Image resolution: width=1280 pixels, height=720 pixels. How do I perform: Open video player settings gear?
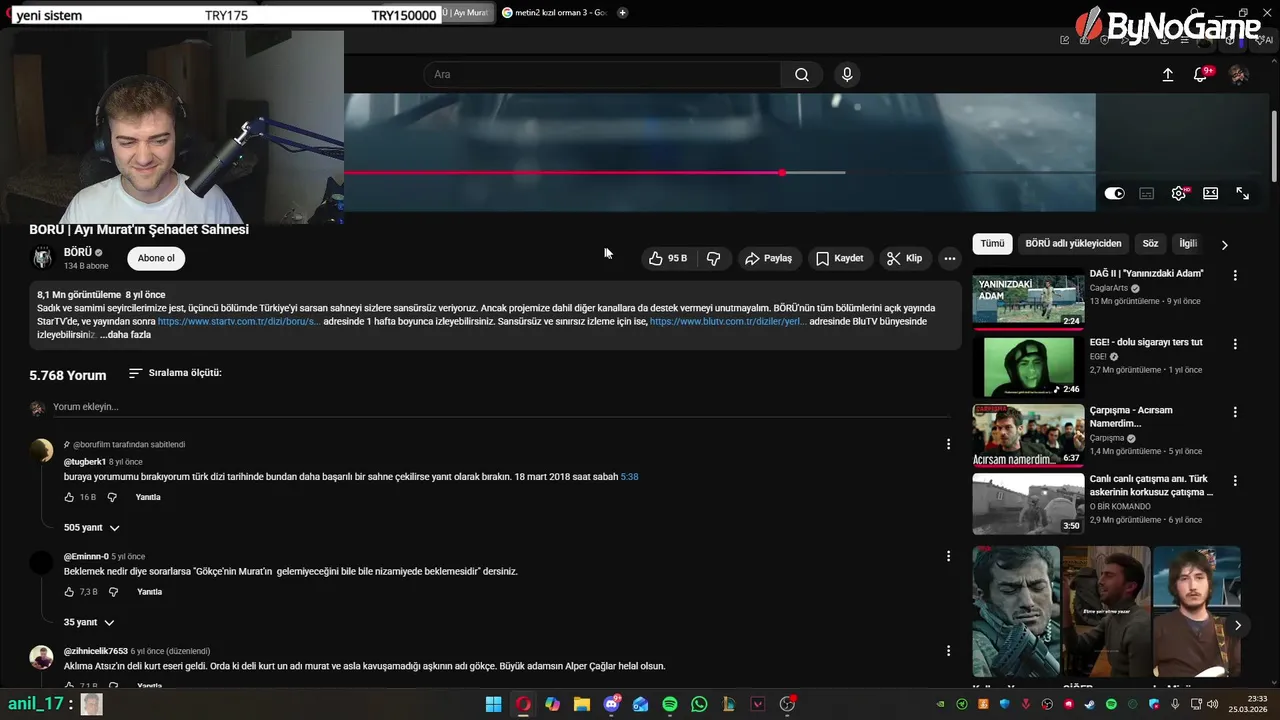1179,194
